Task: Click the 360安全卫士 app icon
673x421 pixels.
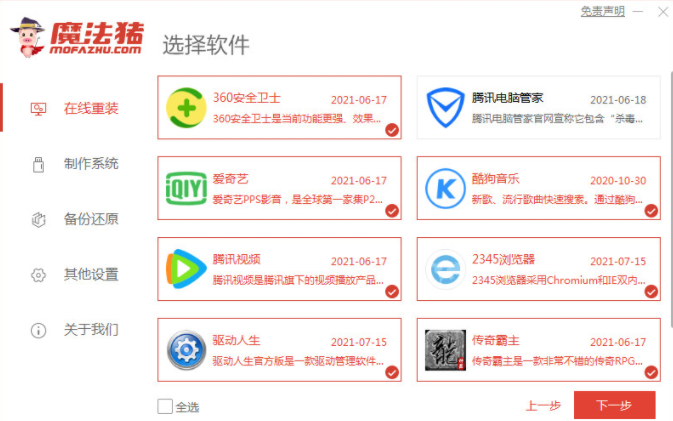Action: click(186, 108)
